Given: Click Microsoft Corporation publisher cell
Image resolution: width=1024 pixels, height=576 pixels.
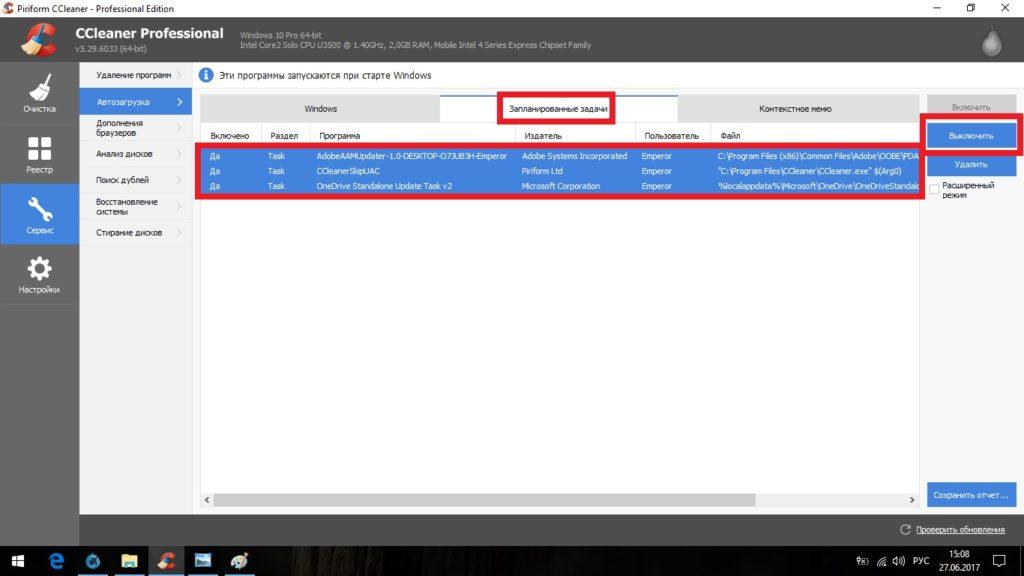Looking at the screenshot, I should coord(560,186).
